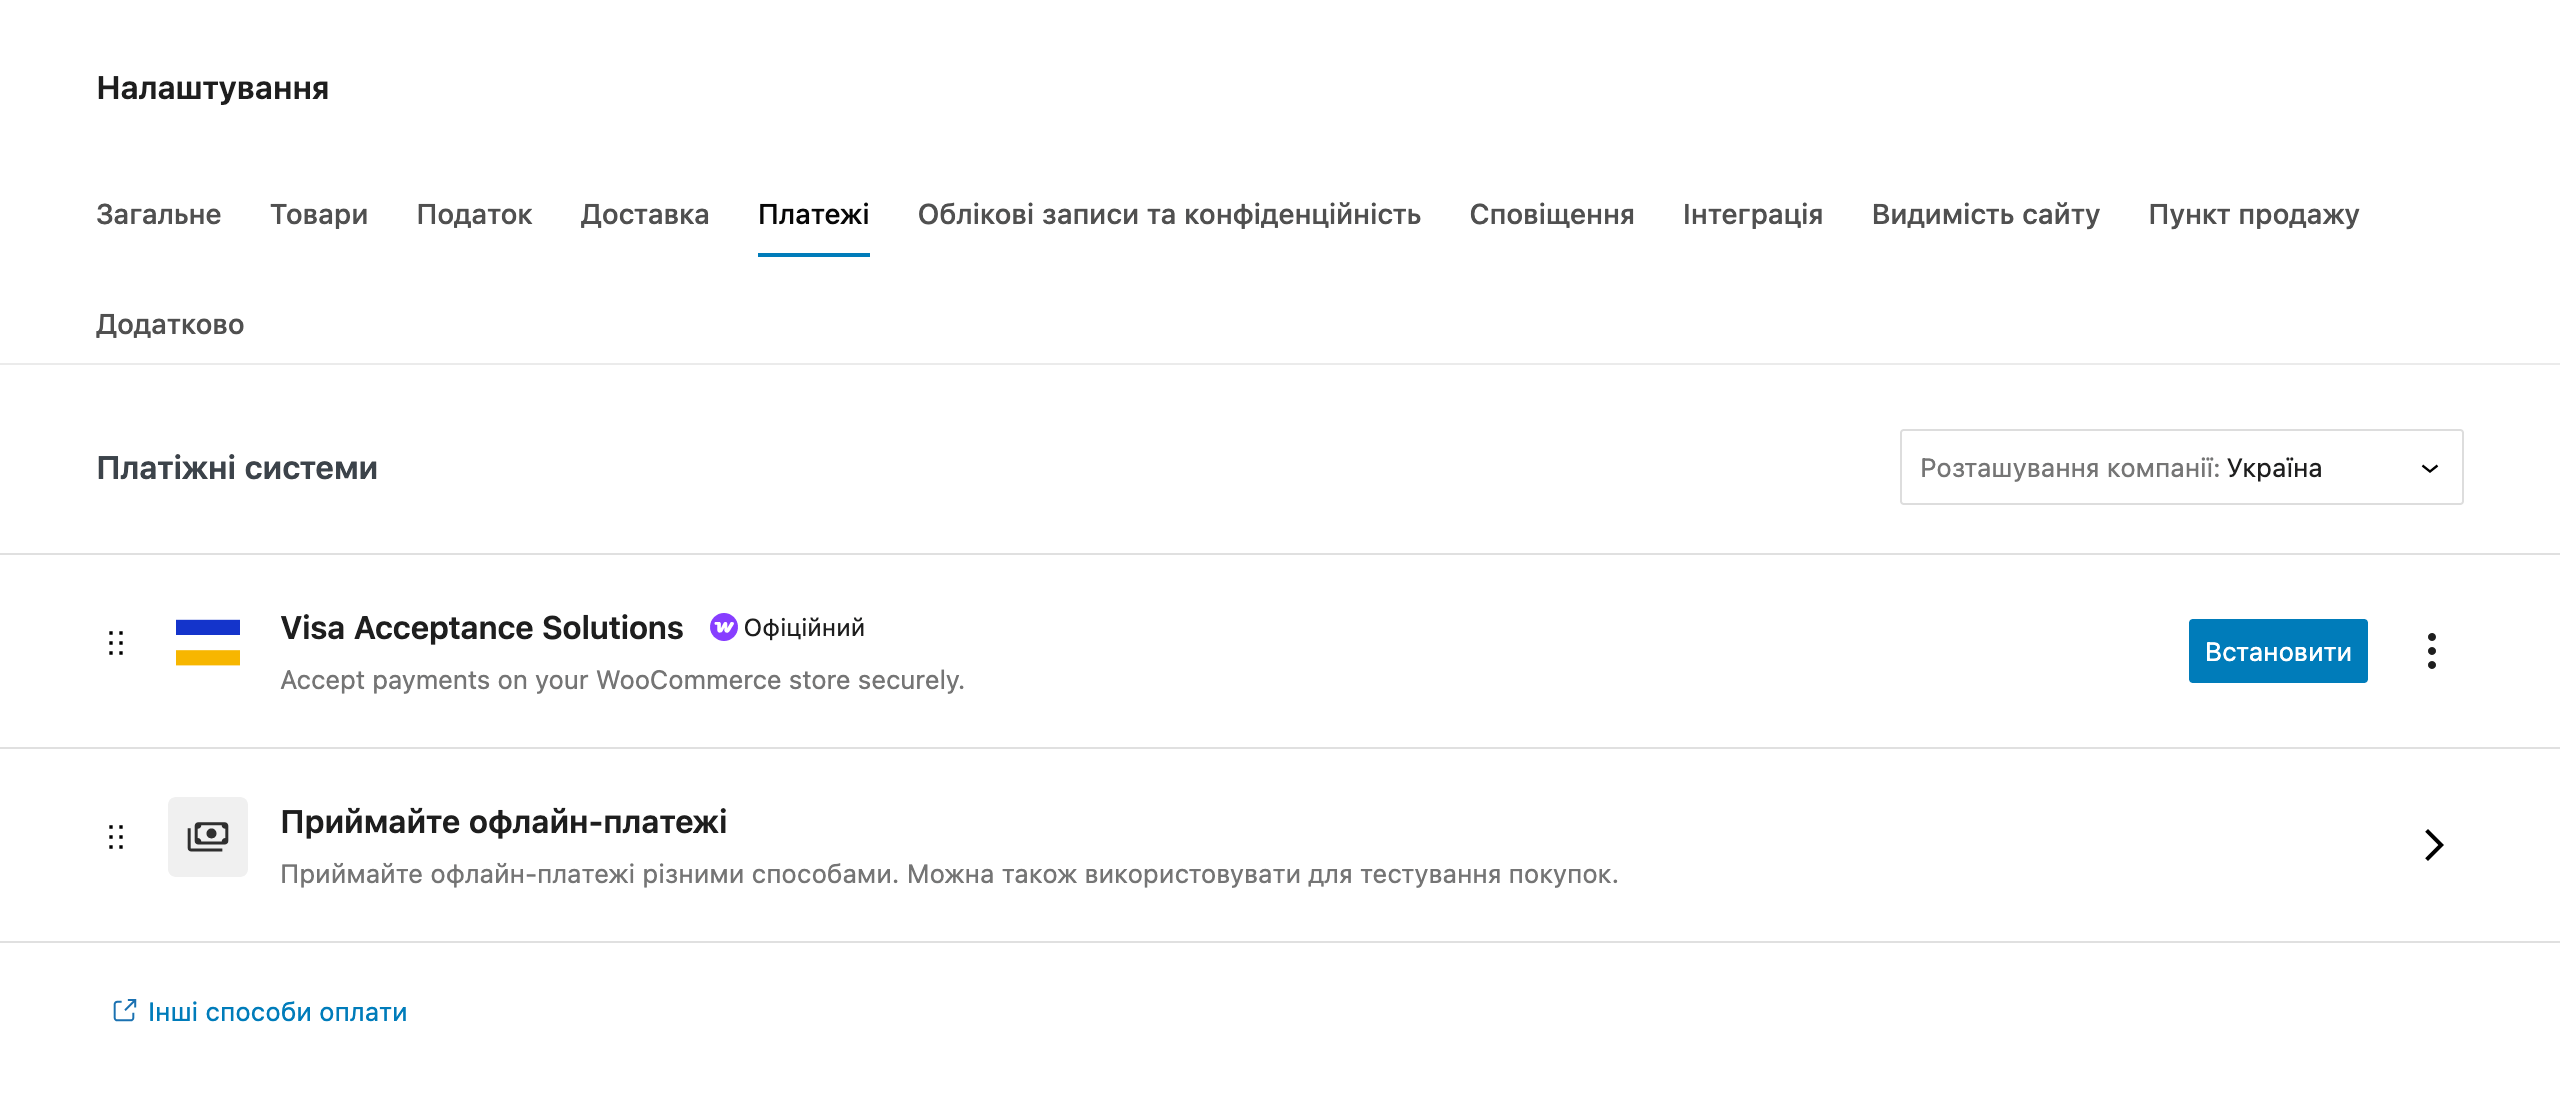Click the Visa Acceptance Solutions title
This screenshot has height=1110, width=2560.
(x=481, y=627)
